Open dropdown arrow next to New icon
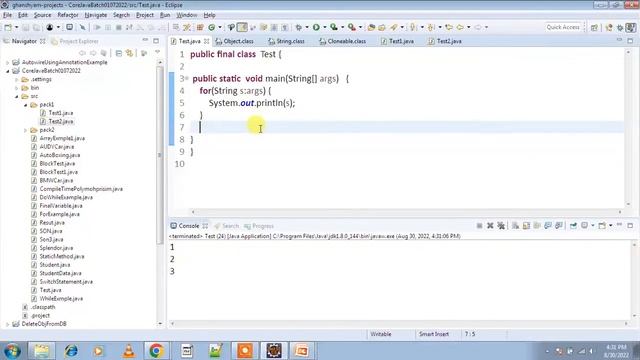 [x=16, y=27]
